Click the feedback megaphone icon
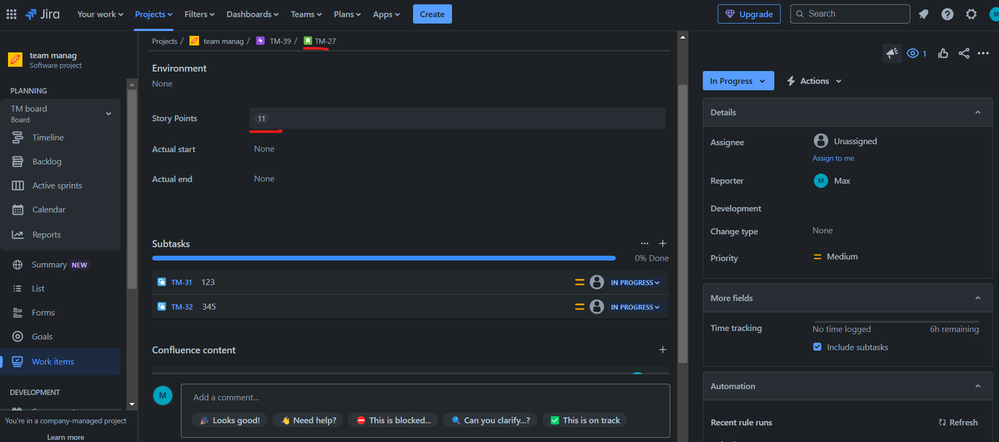The image size is (999, 442). [892, 53]
